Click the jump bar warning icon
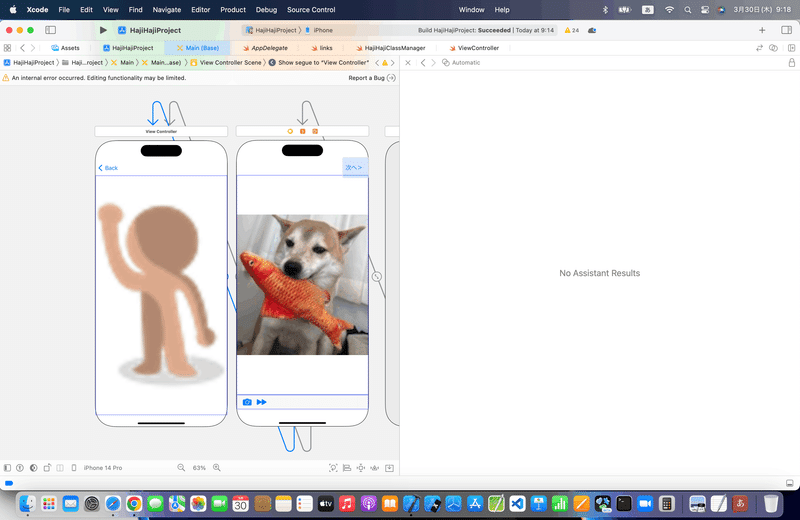Screen dimensions: 800x520 385,63
